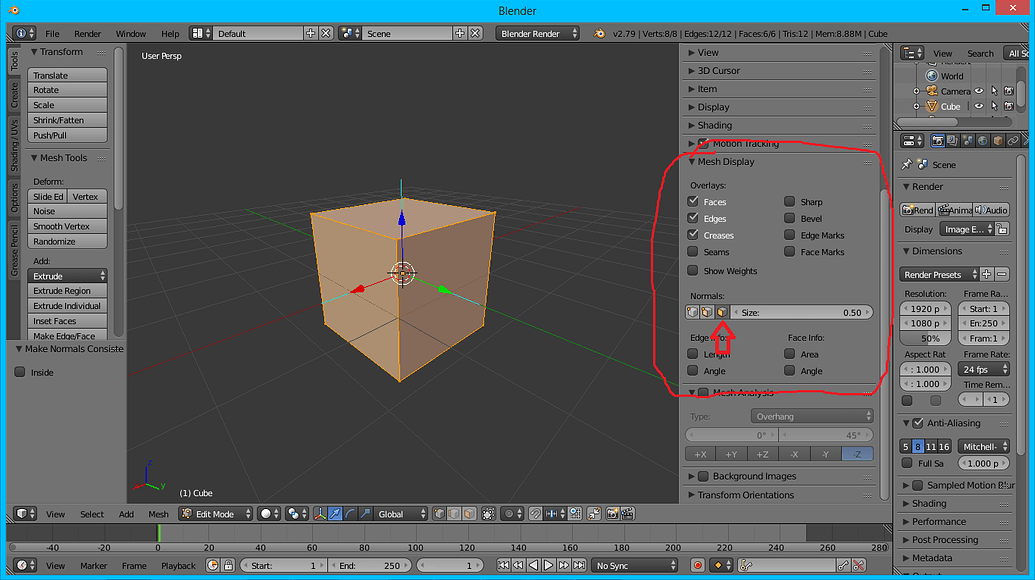Viewport: 1035px width, 580px height.
Task: Open the Render menu
Action: (87, 34)
